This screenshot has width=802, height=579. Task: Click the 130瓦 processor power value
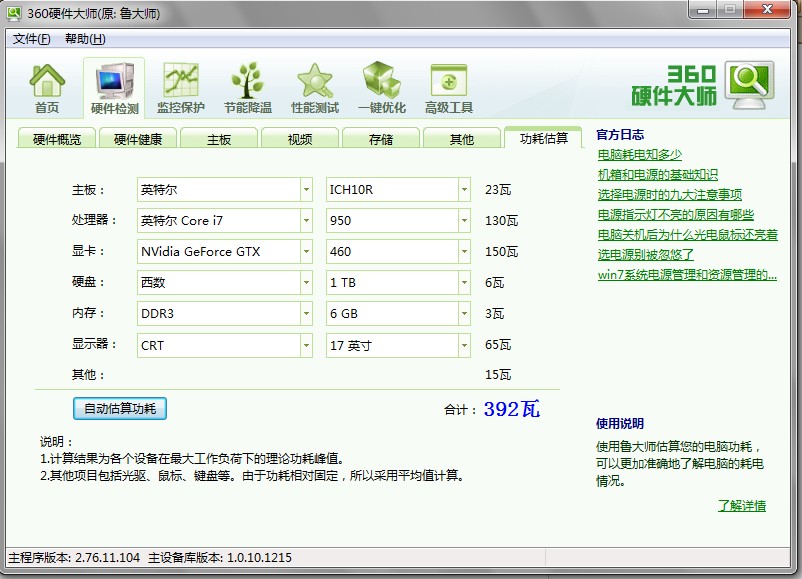click(501, 221)
